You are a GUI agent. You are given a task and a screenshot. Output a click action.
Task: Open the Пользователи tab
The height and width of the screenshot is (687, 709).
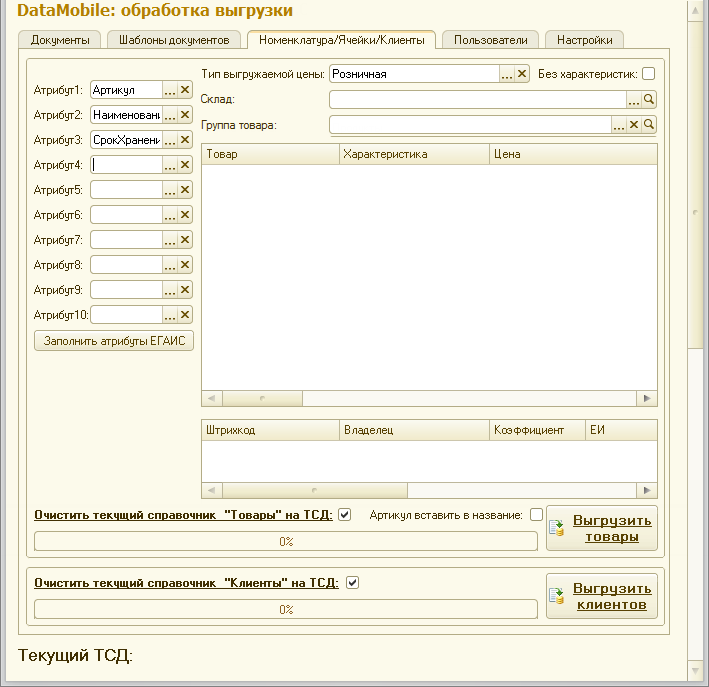point(491,40)
